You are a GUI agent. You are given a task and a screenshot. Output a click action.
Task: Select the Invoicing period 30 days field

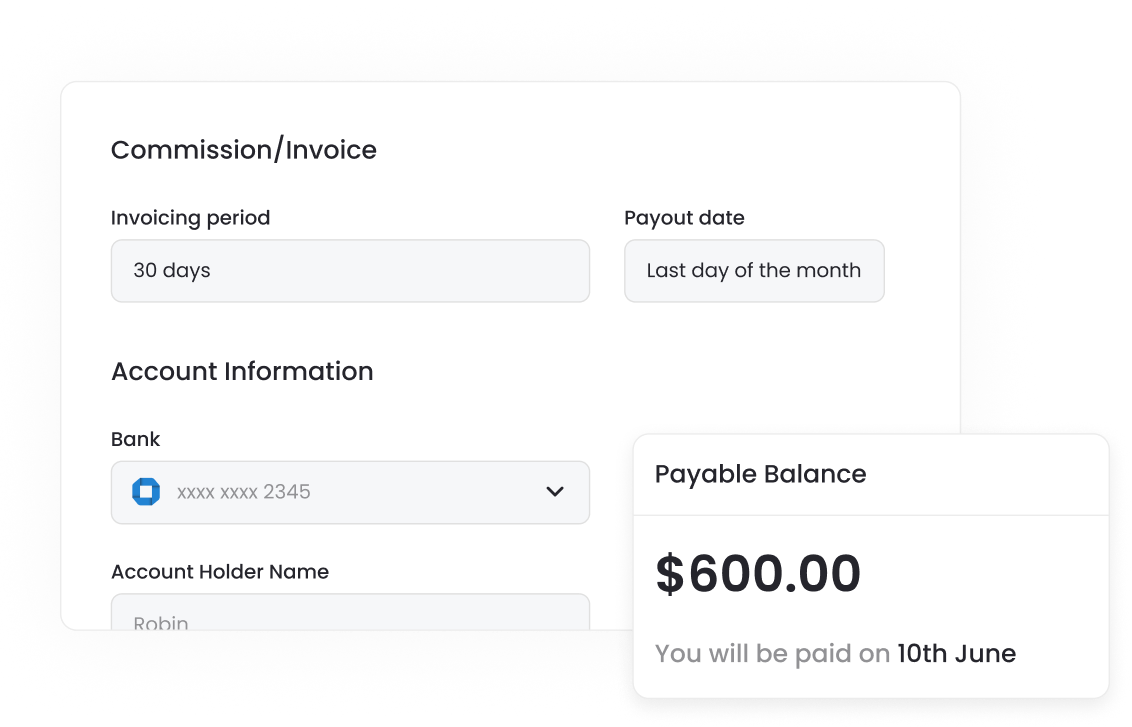coord(350,271)
